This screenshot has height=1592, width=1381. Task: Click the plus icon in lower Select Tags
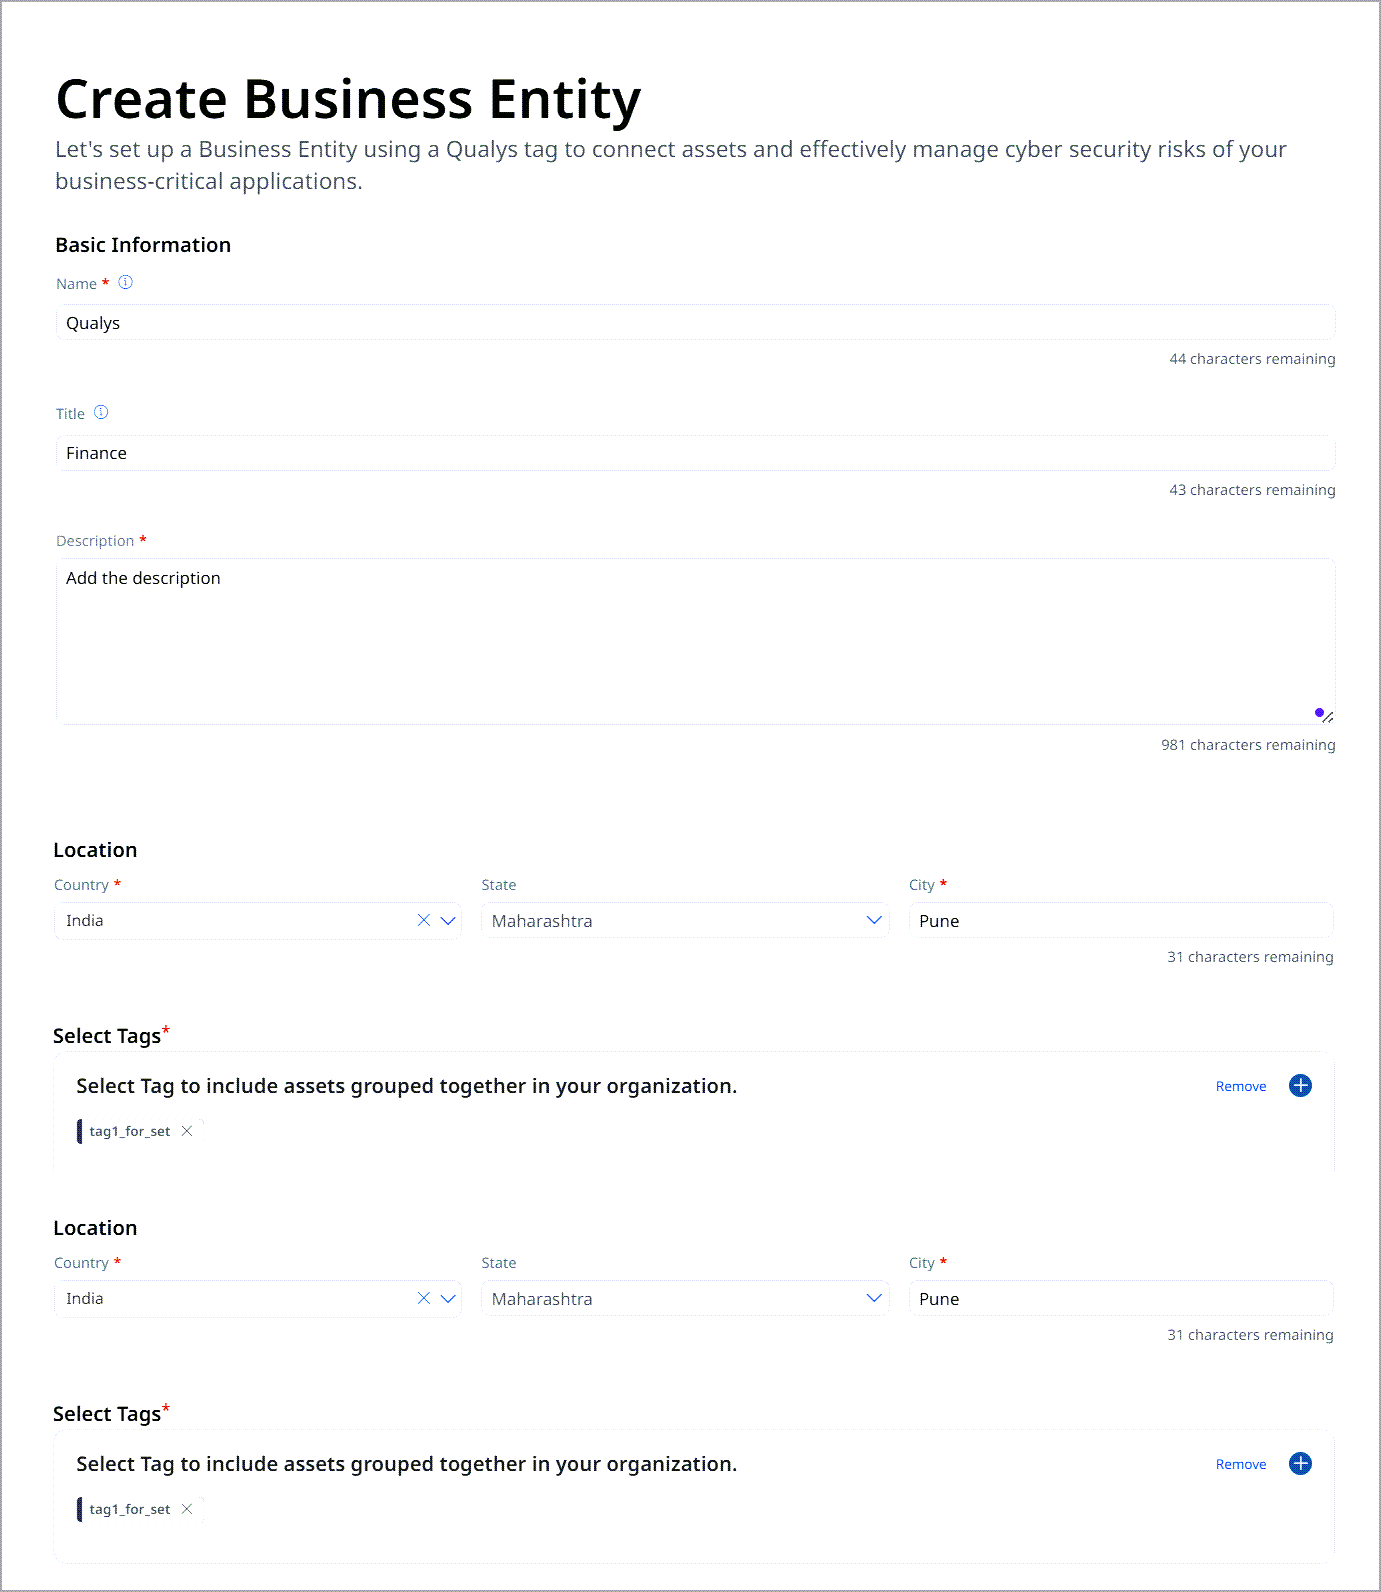point(1300,1464)
